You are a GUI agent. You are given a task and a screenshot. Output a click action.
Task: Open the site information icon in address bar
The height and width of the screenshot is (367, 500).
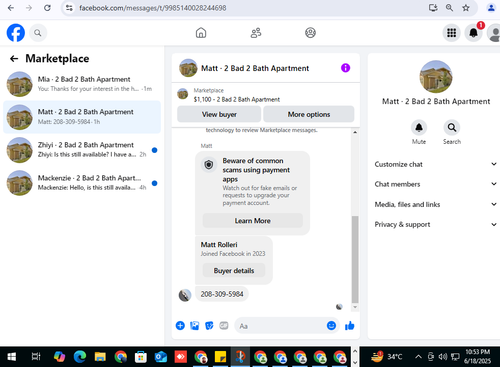tap(69, 8)
